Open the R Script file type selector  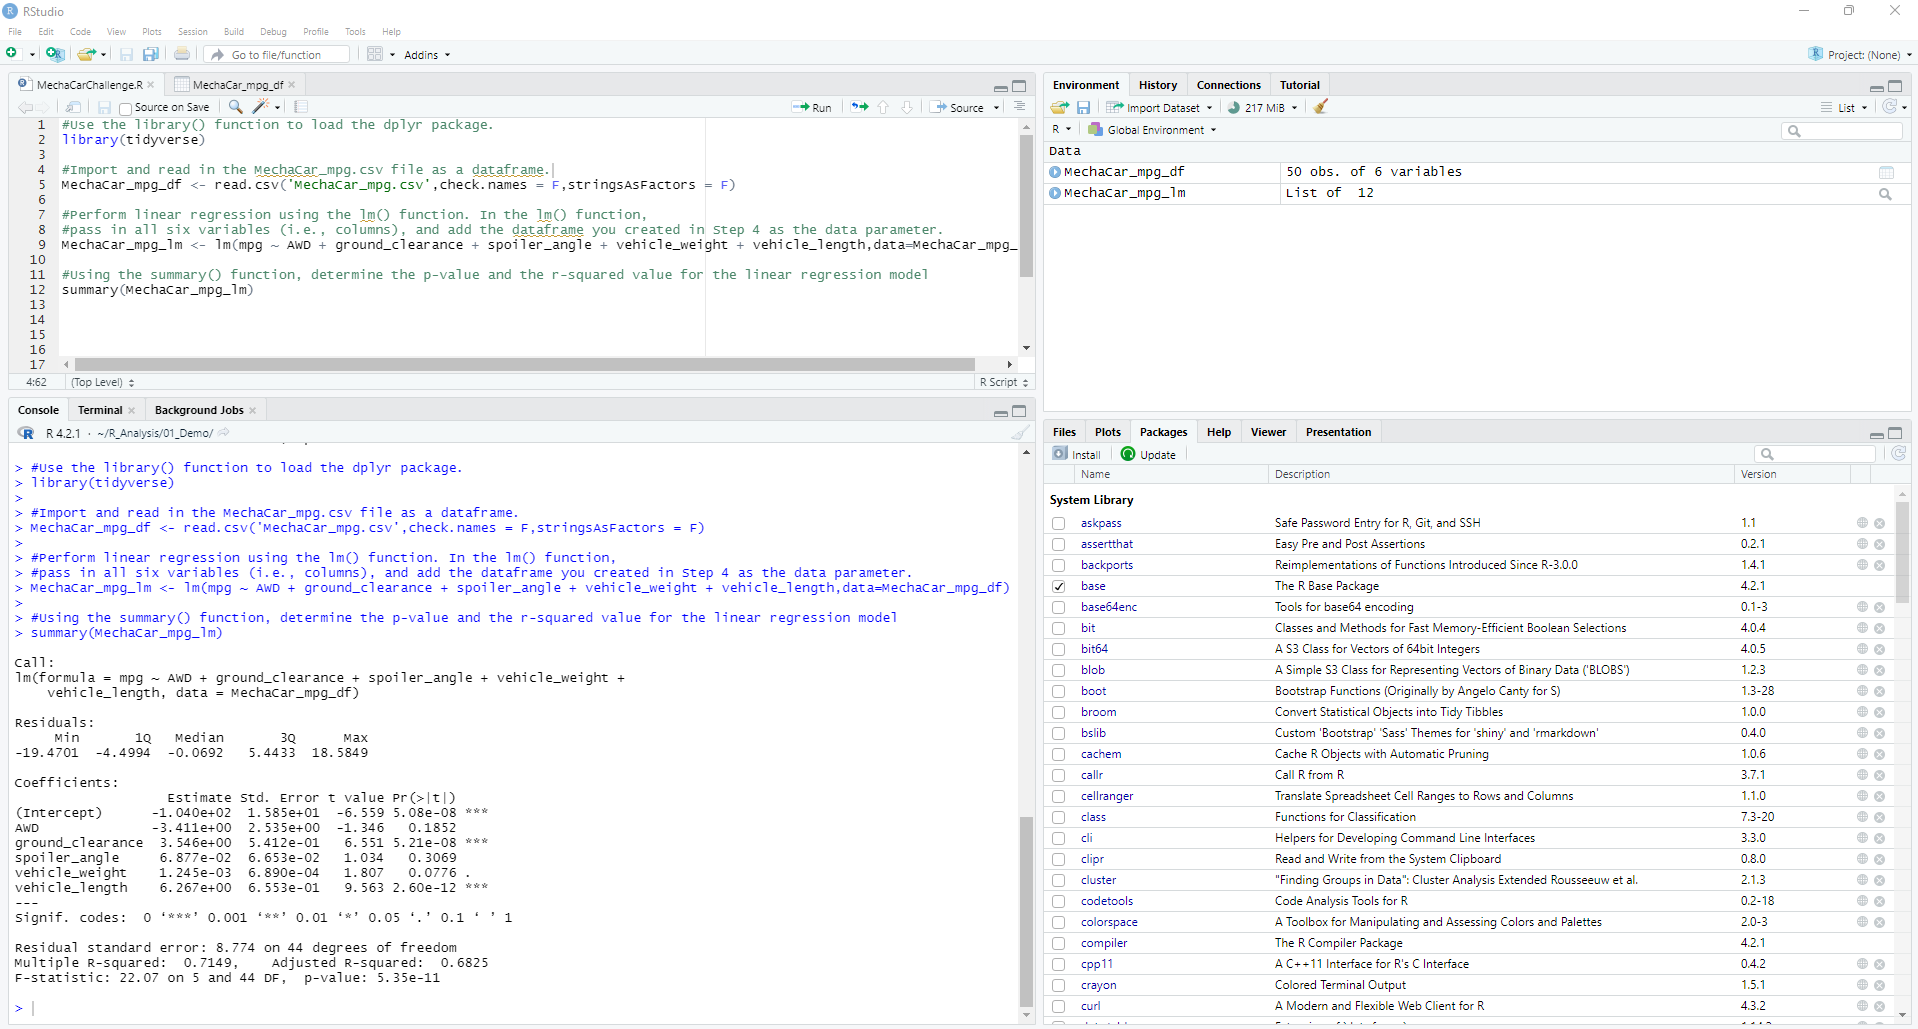(x=1004, y=382)
